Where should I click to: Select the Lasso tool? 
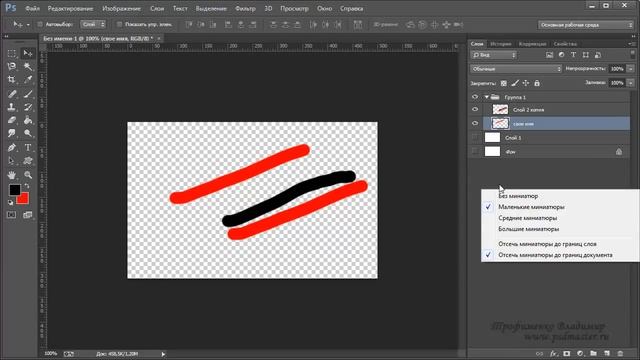point(12,66)
